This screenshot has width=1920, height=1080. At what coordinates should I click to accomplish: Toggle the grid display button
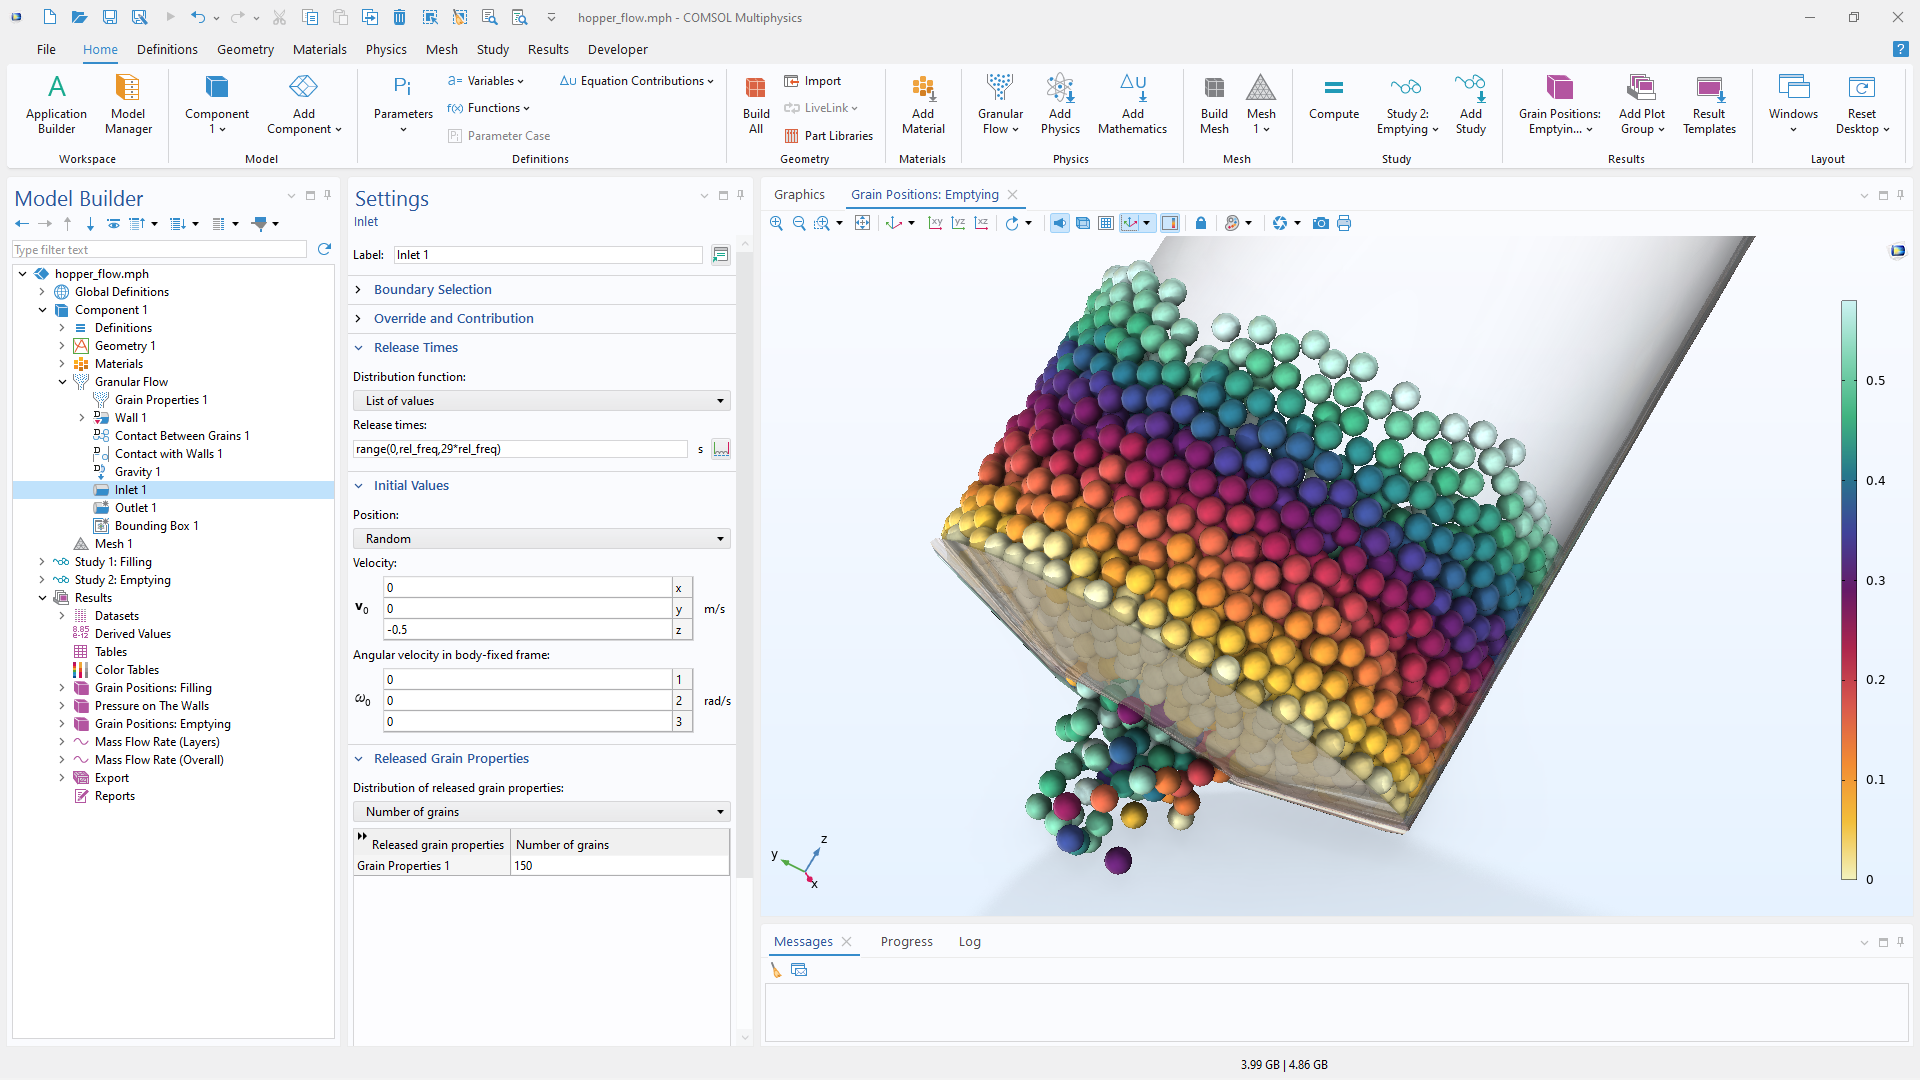coord(1106,223)
